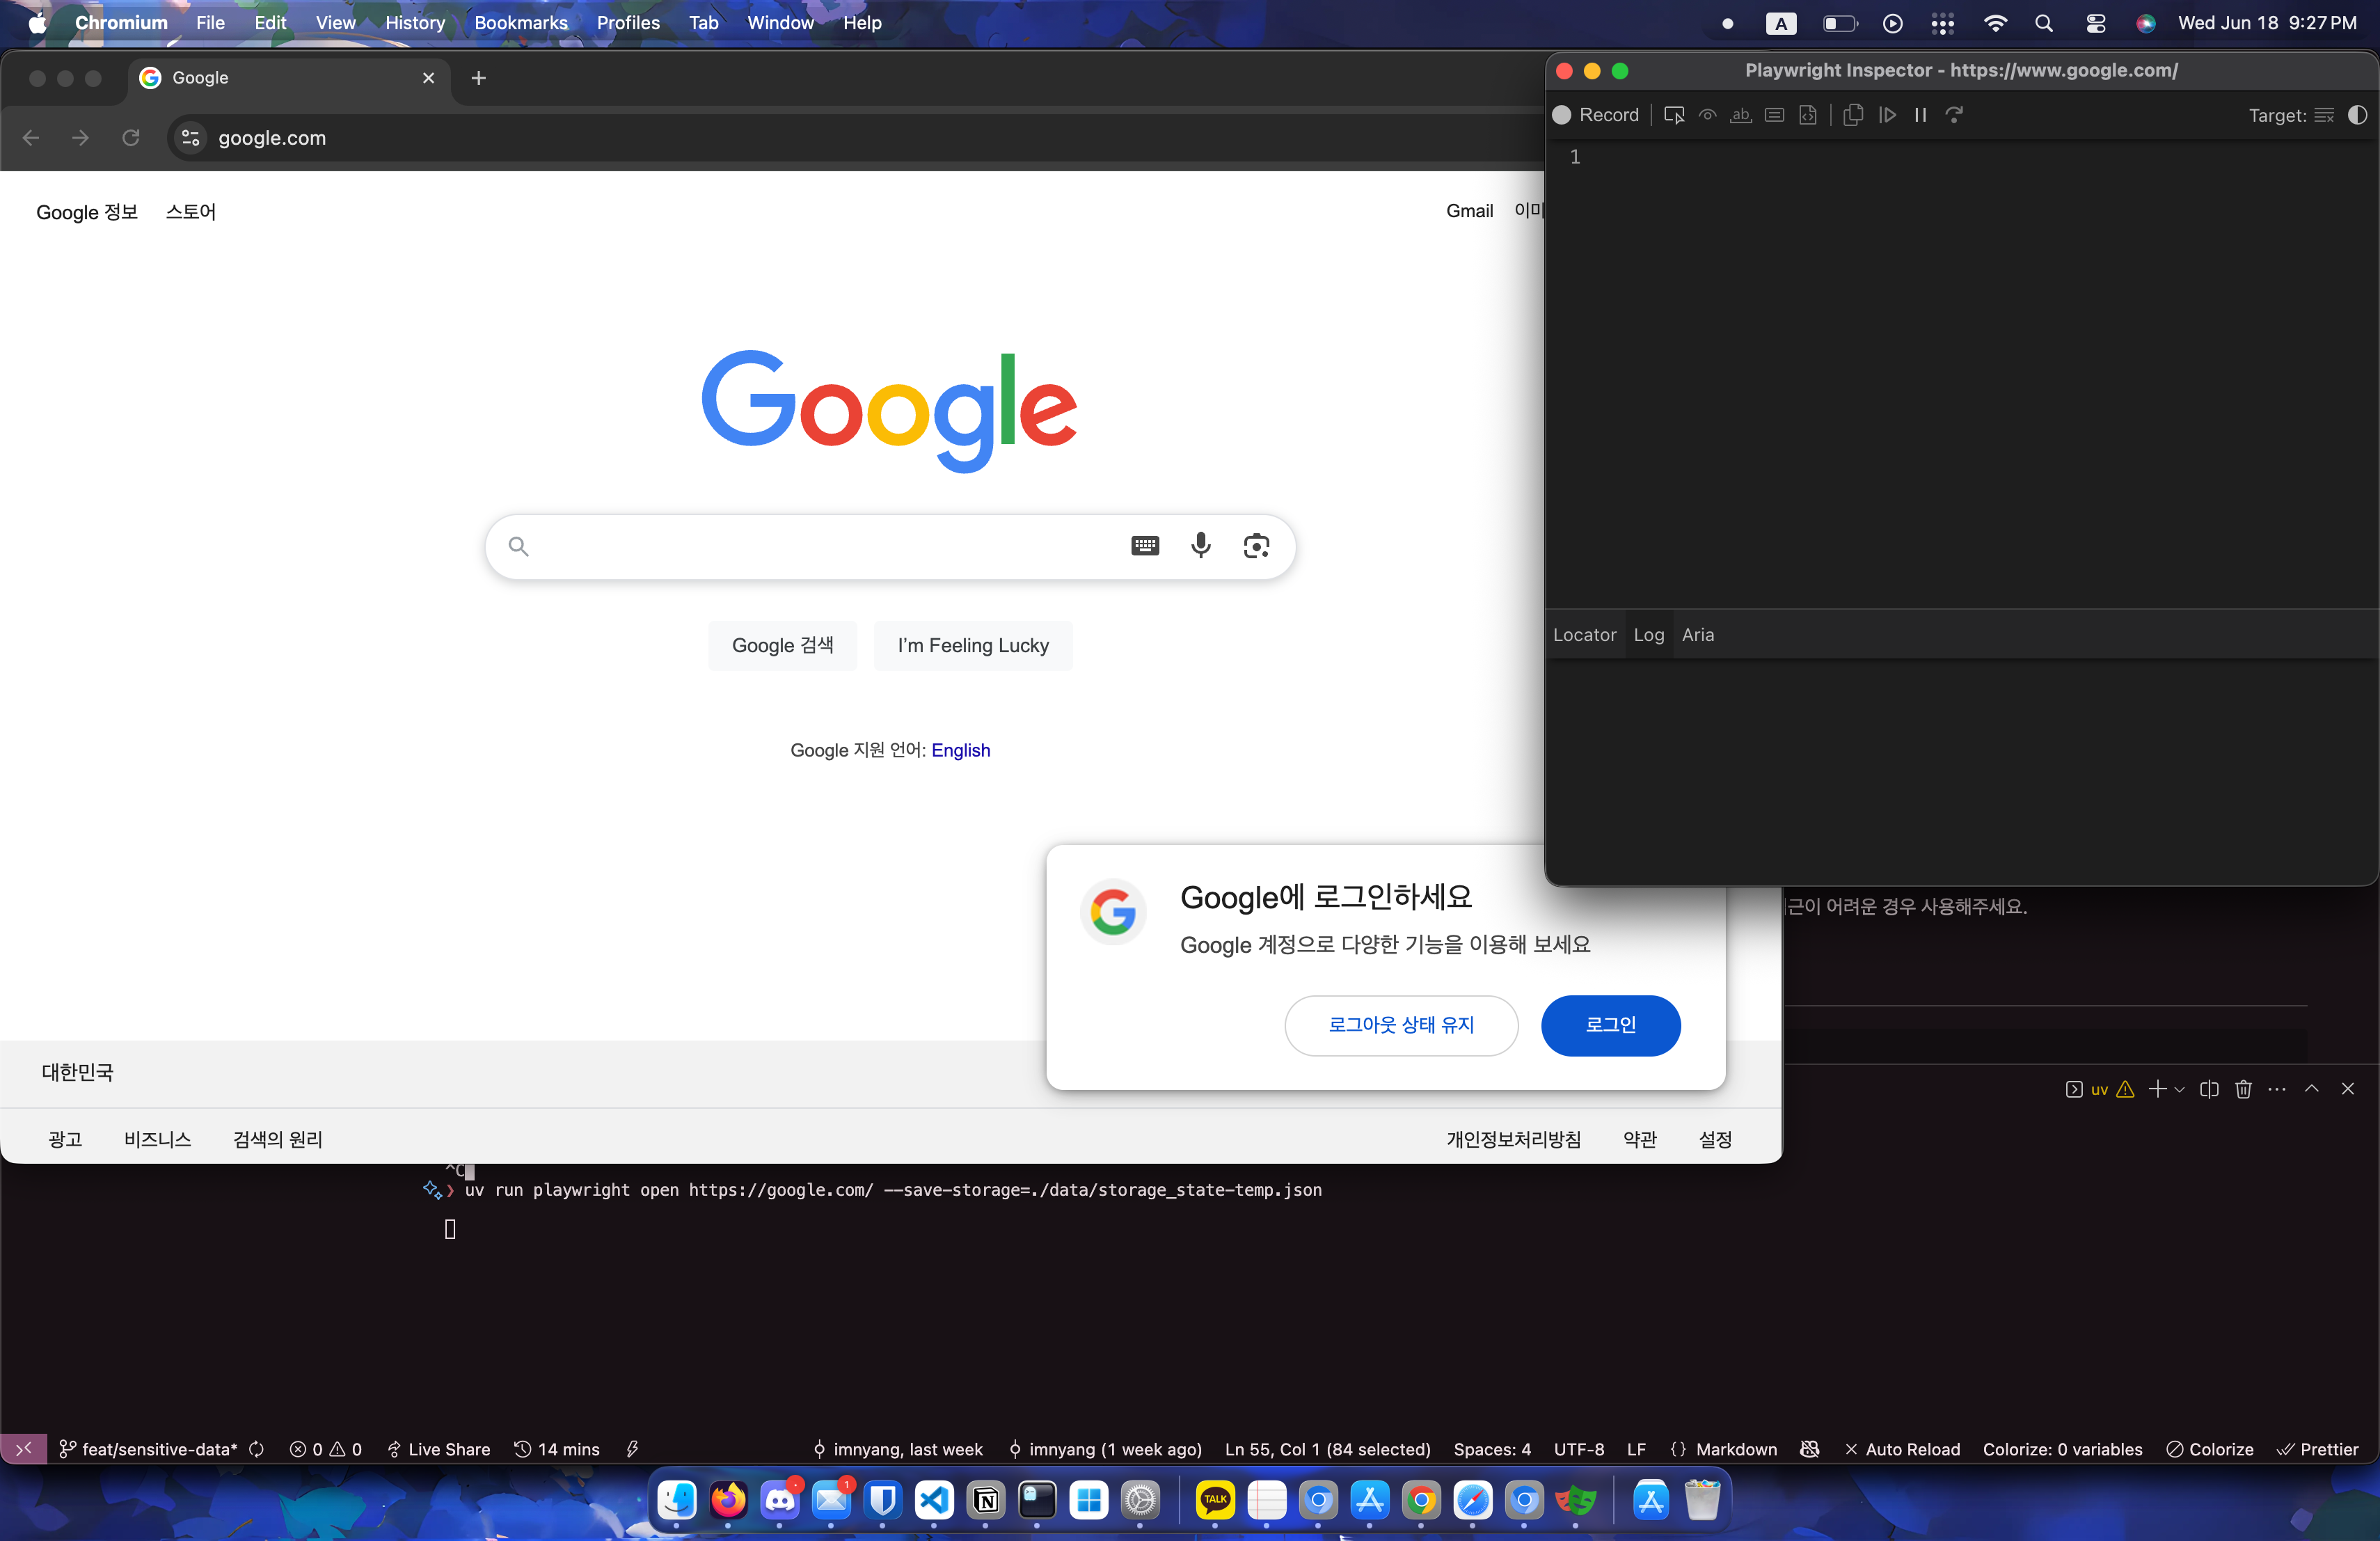Viewport: 2380px width, 1541px height.
Task: Open the launch profile dropdown in terminal panel
Action: pyautogui.click(x=2180, y=1089)
